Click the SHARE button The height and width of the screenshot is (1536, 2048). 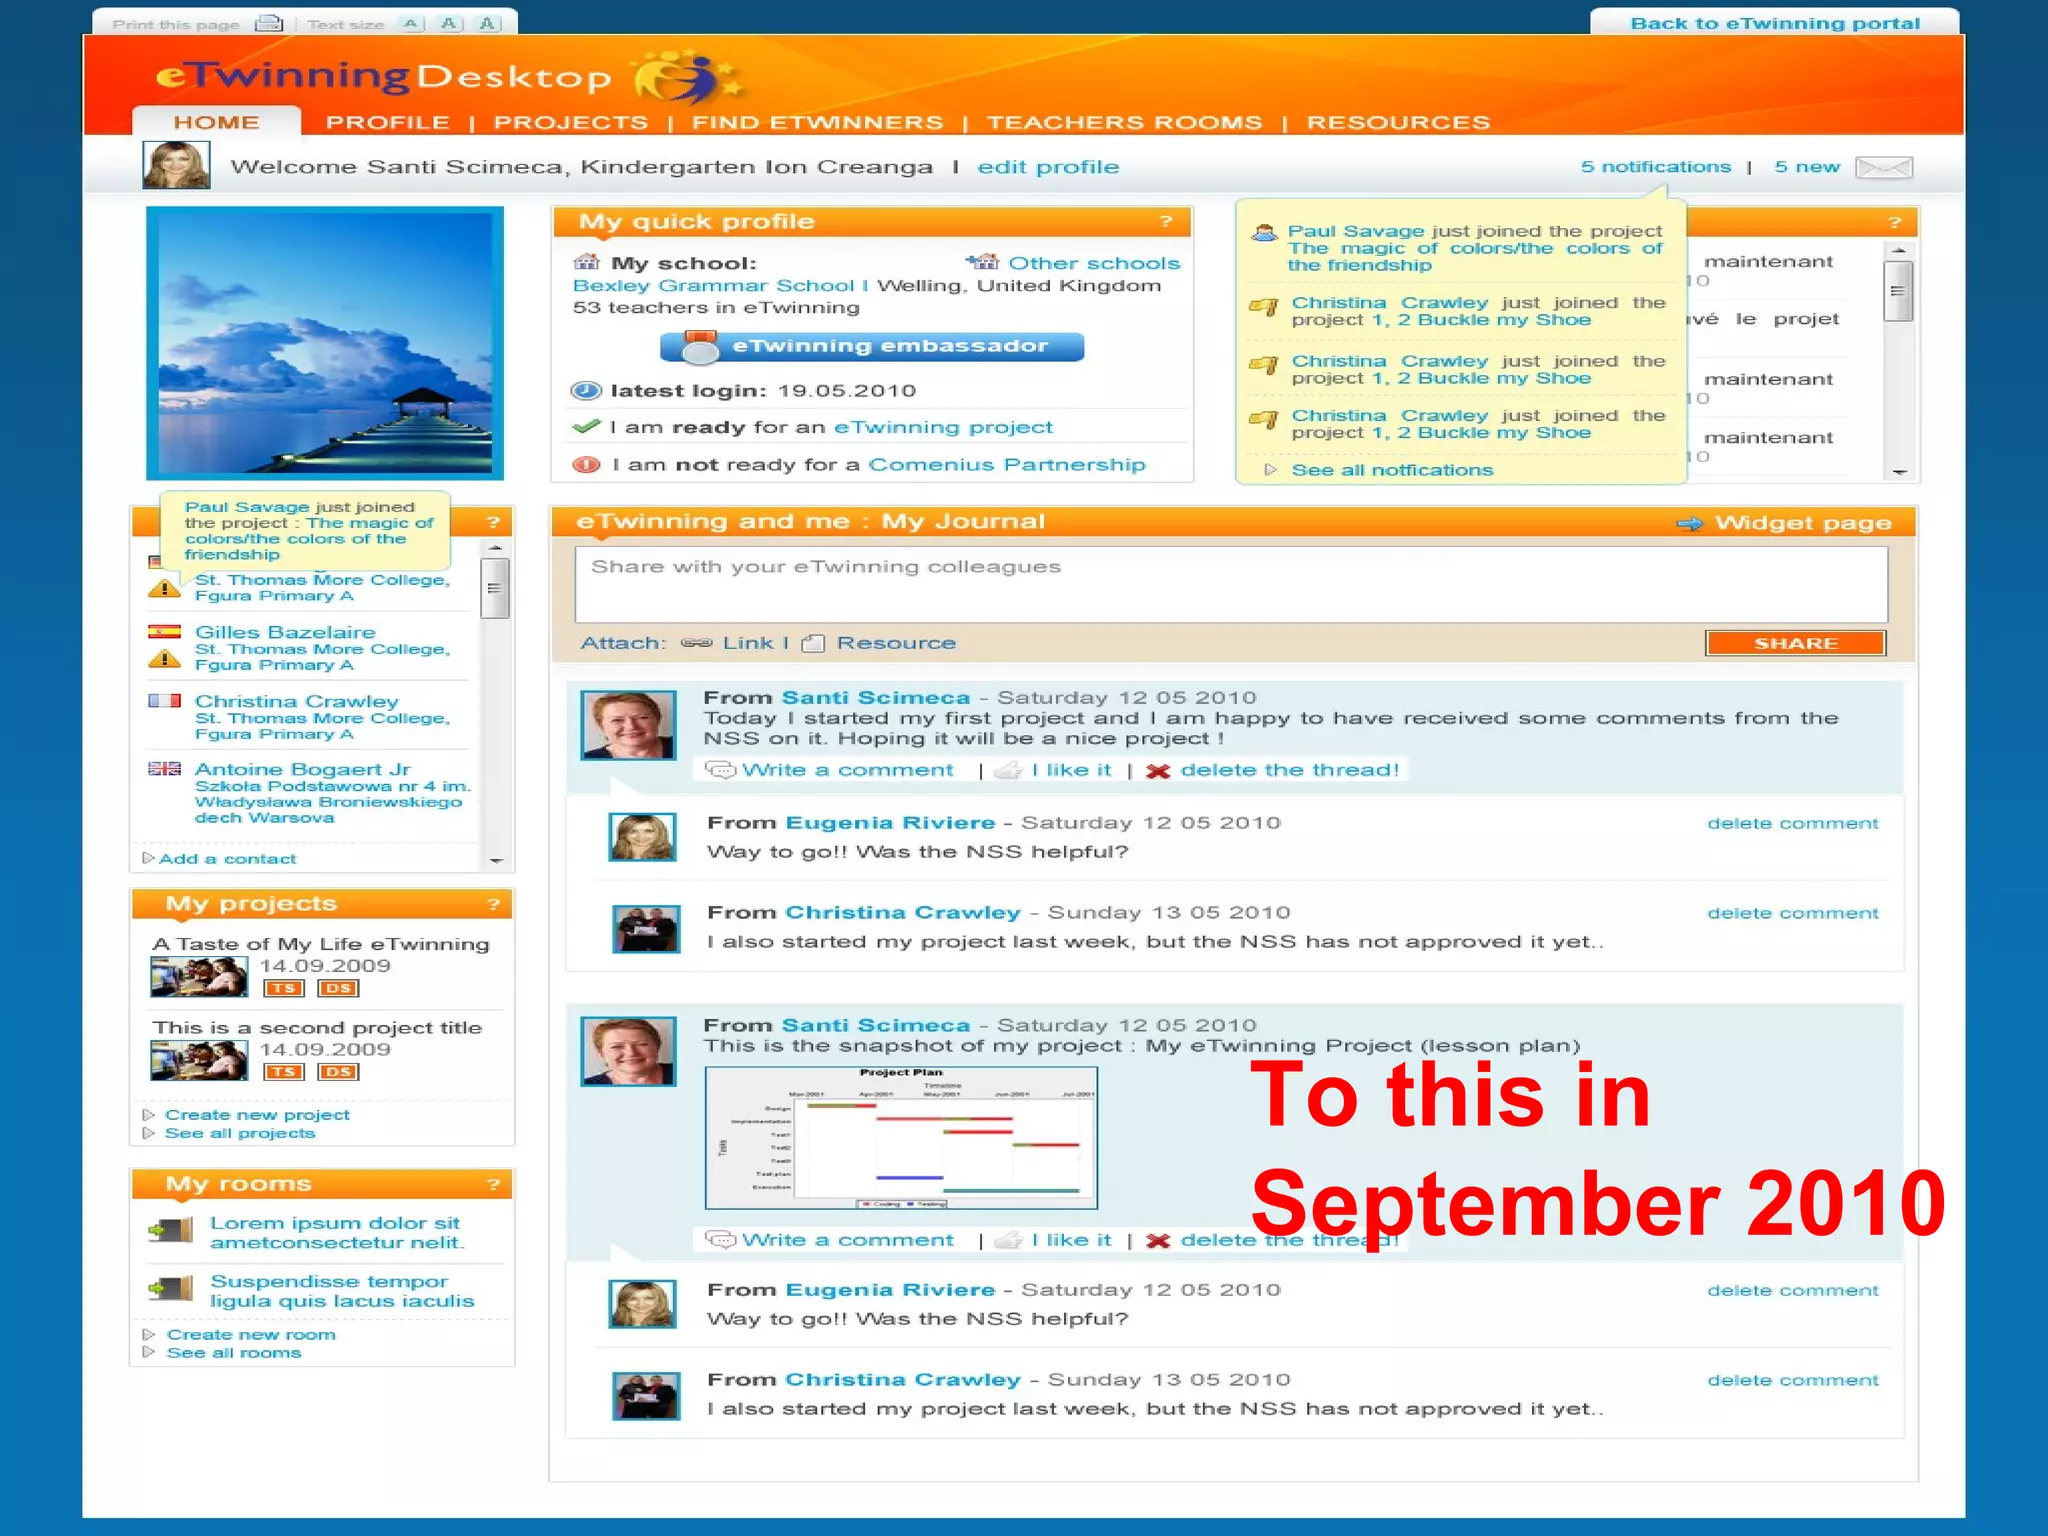click(1796, 643)
